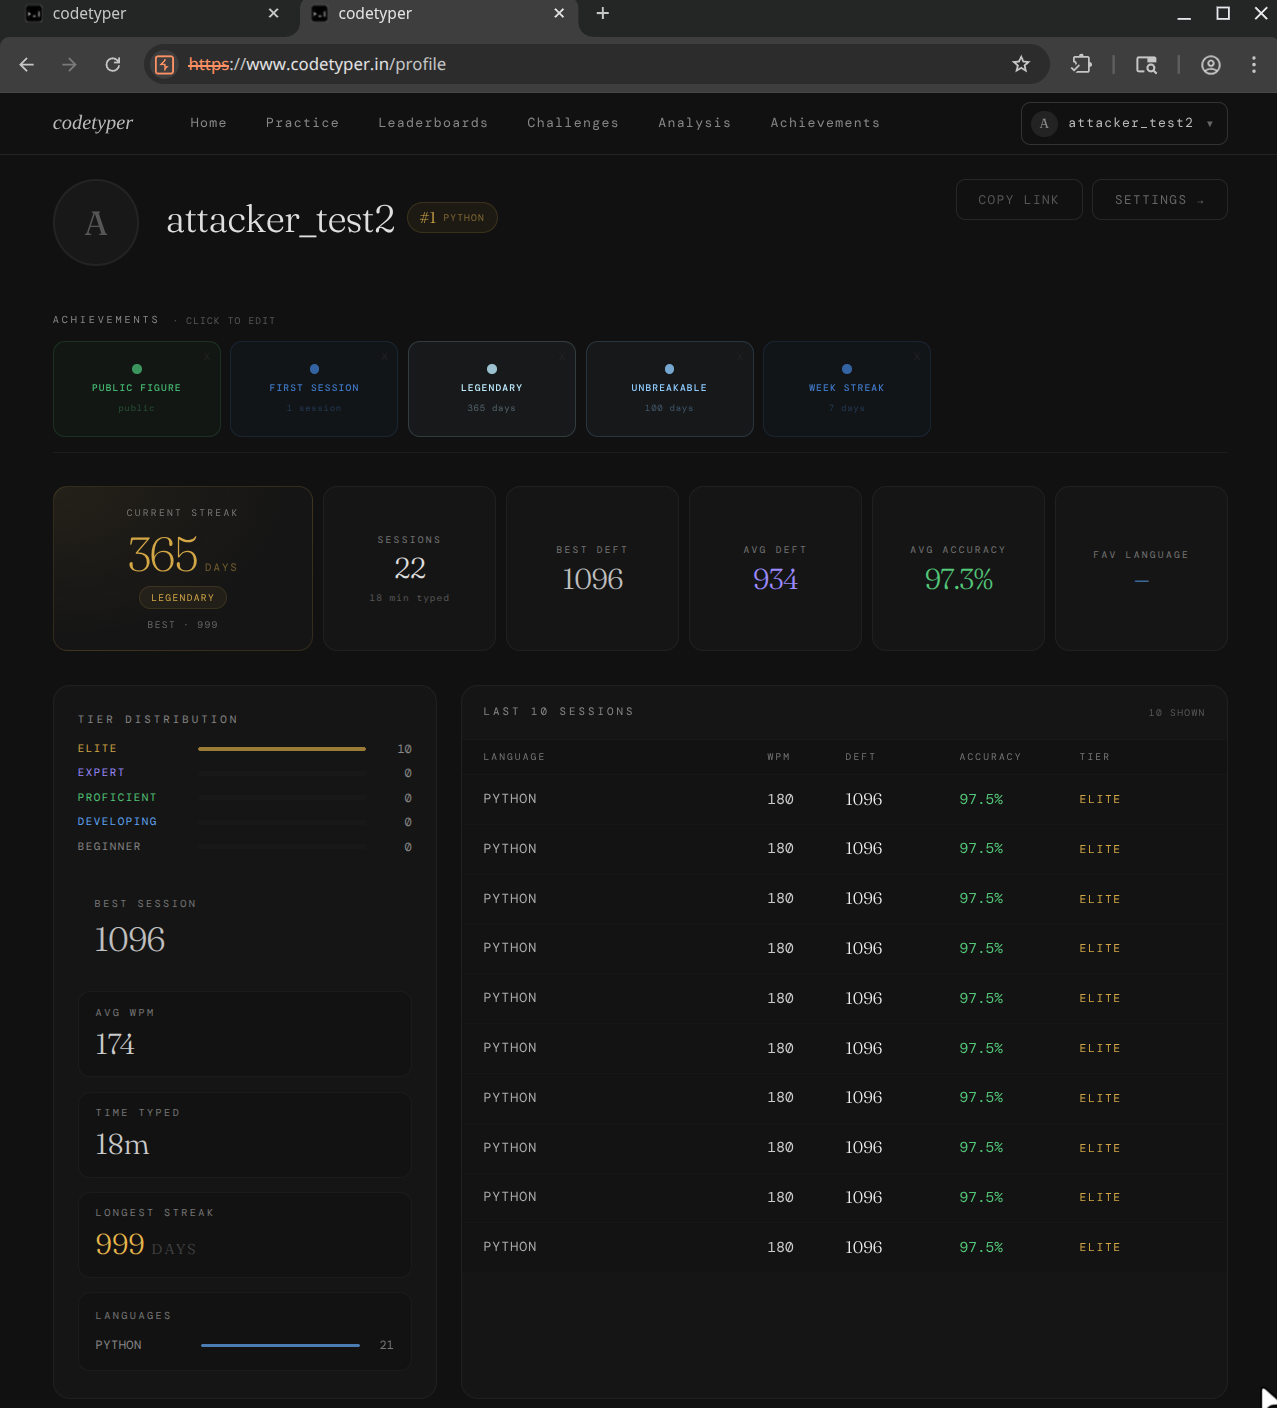Click the Language column header
Screen dimensions: 1277x1408
514,757
